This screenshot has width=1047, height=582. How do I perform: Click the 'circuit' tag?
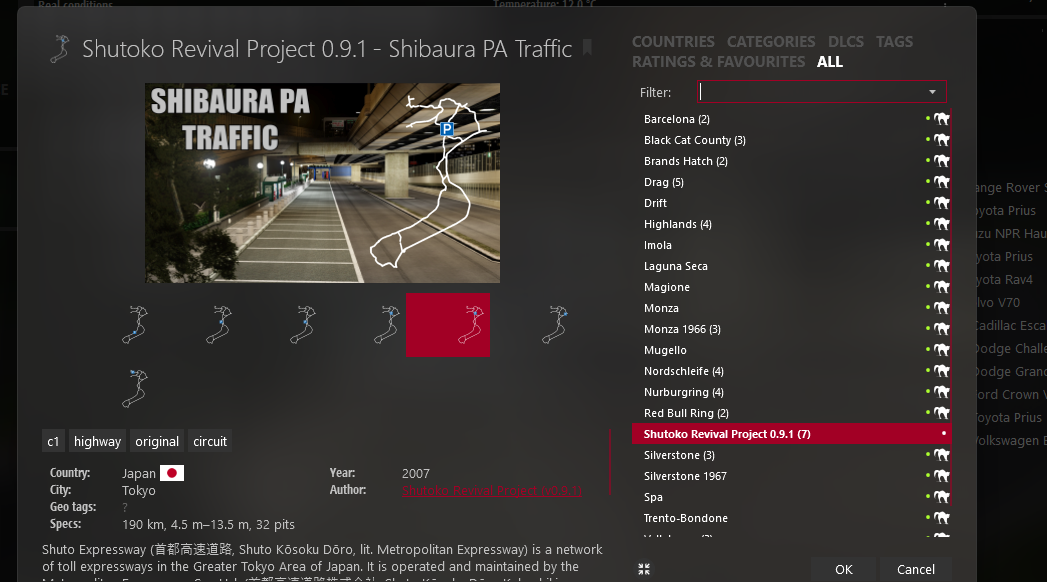click(x=210, y=441)
